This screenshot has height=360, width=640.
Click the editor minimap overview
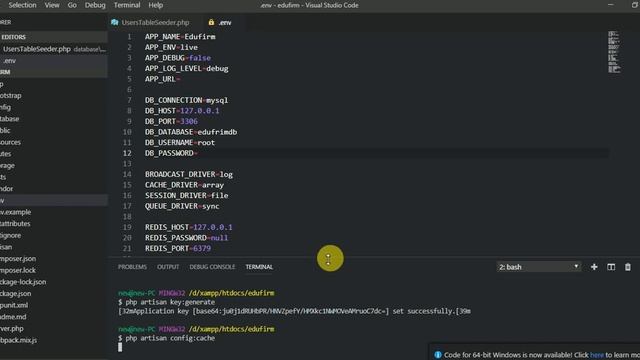(x=614, y=52)
